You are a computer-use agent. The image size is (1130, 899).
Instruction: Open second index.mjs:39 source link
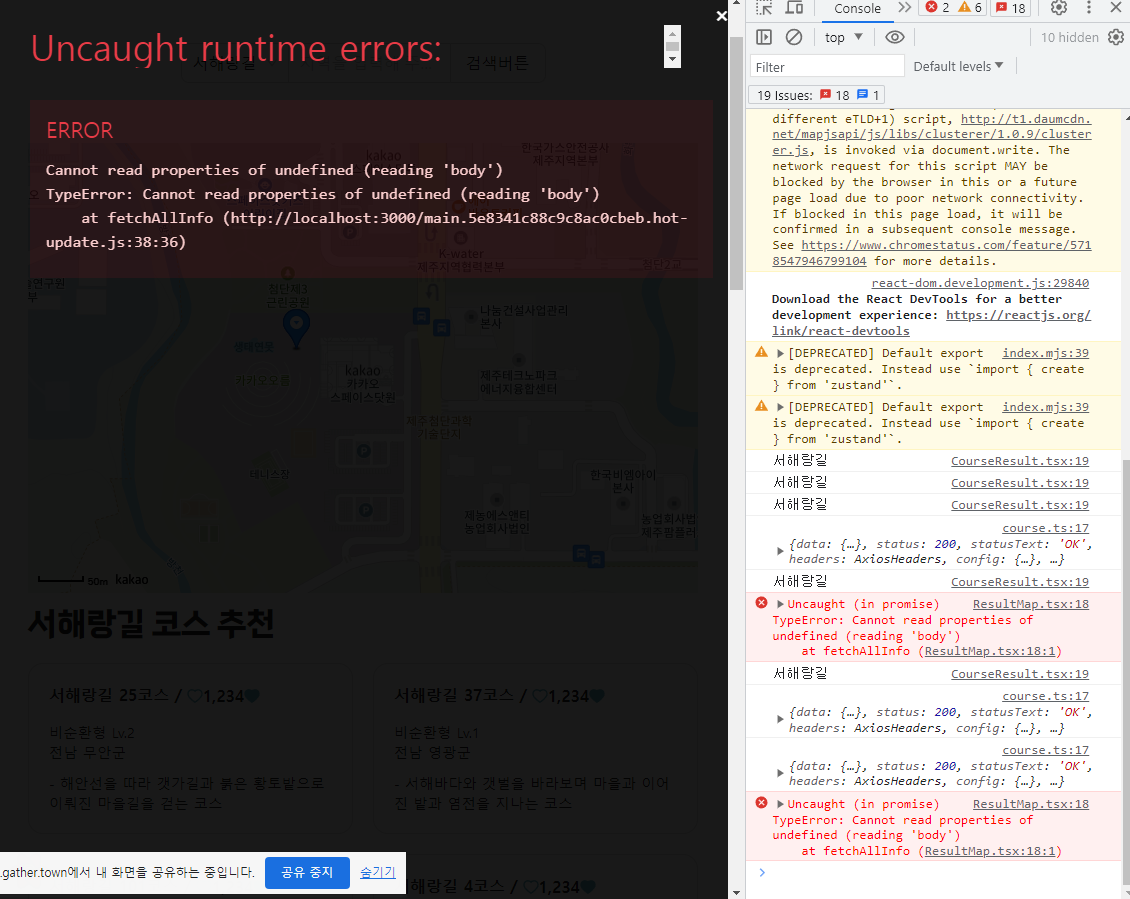click(x=1045, y=407)
